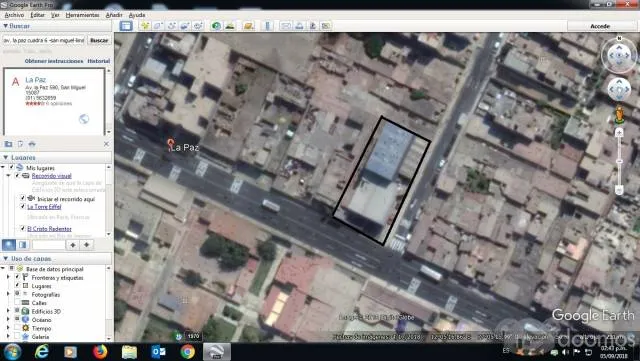The height and width of the screenshot is (361, 640).
Task: Move item up in Places arrow
Action: (x=73, y=245)
